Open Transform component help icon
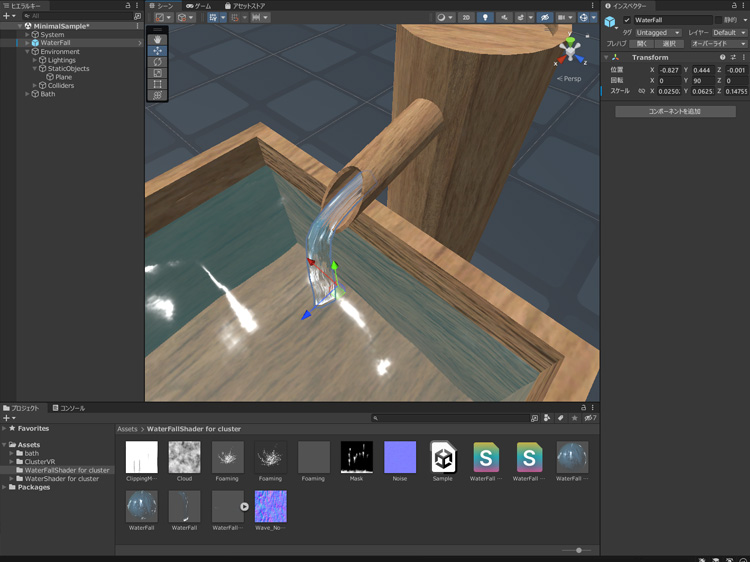 722,57
